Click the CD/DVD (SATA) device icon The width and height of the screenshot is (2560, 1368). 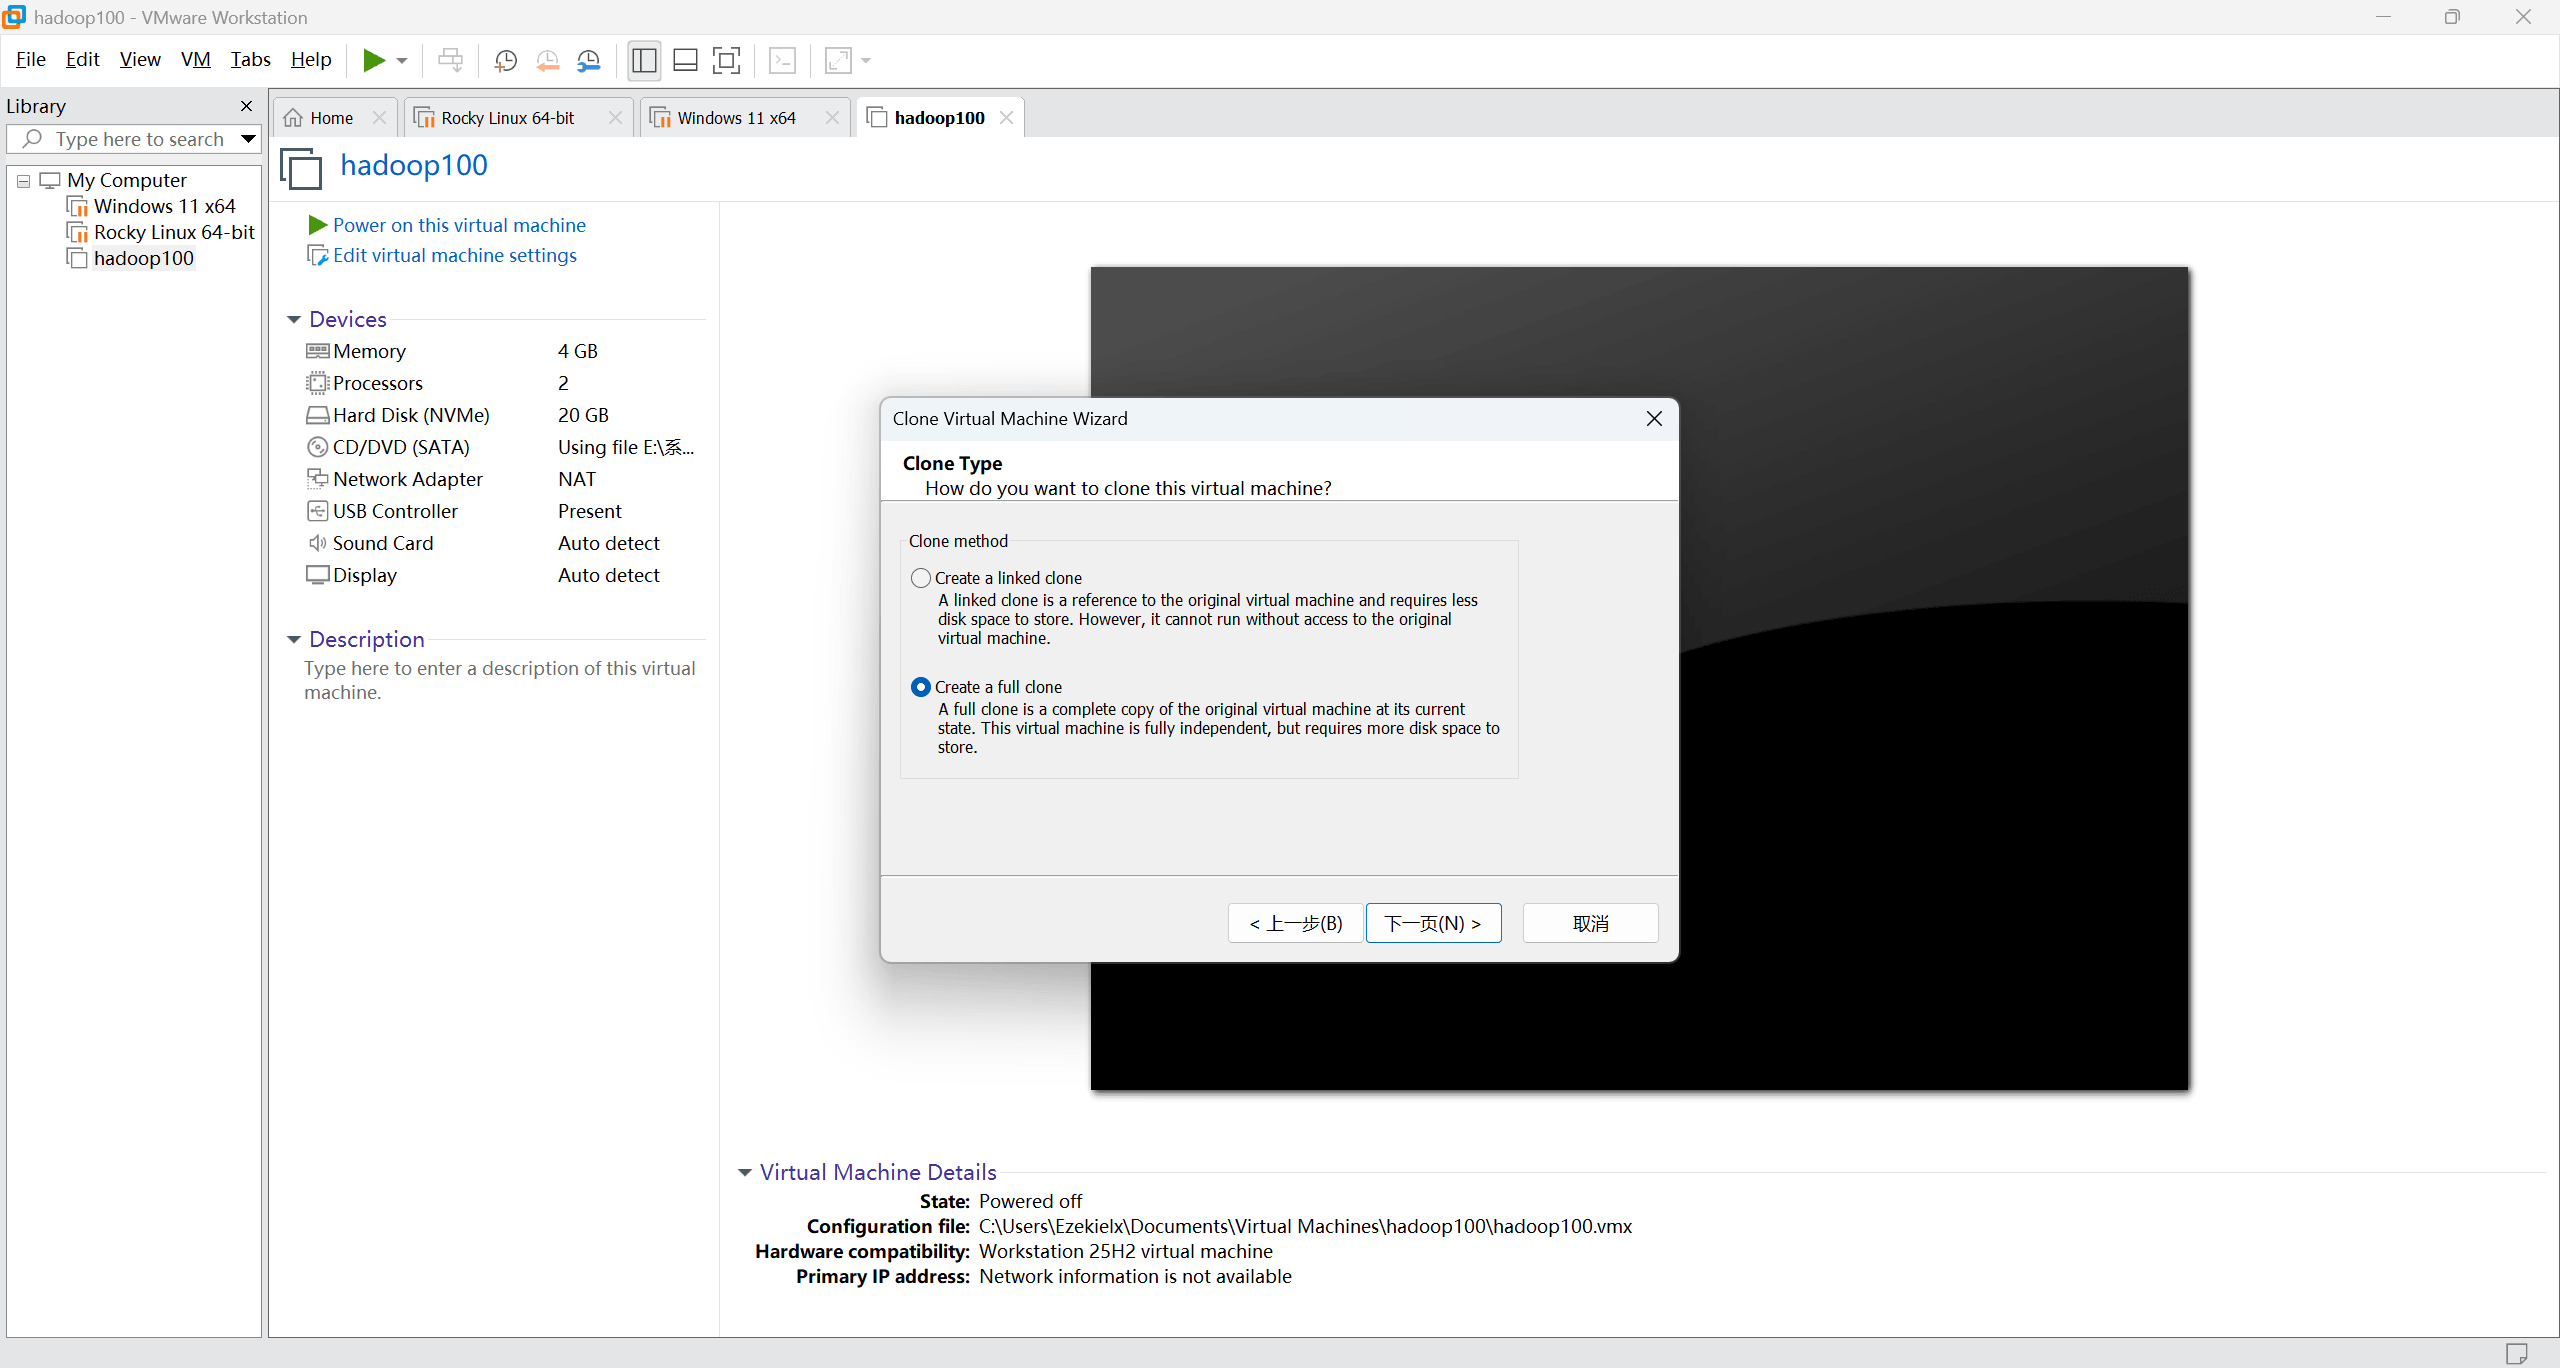(x=317, y=447)
